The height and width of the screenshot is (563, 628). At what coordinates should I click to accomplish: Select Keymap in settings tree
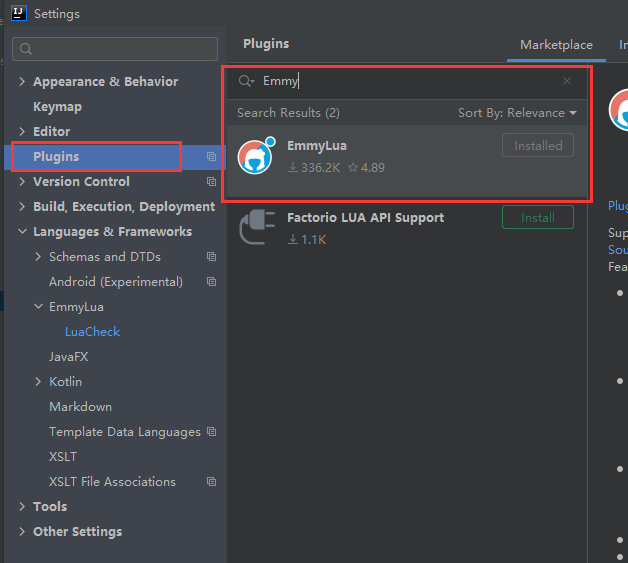click(58, 107)
